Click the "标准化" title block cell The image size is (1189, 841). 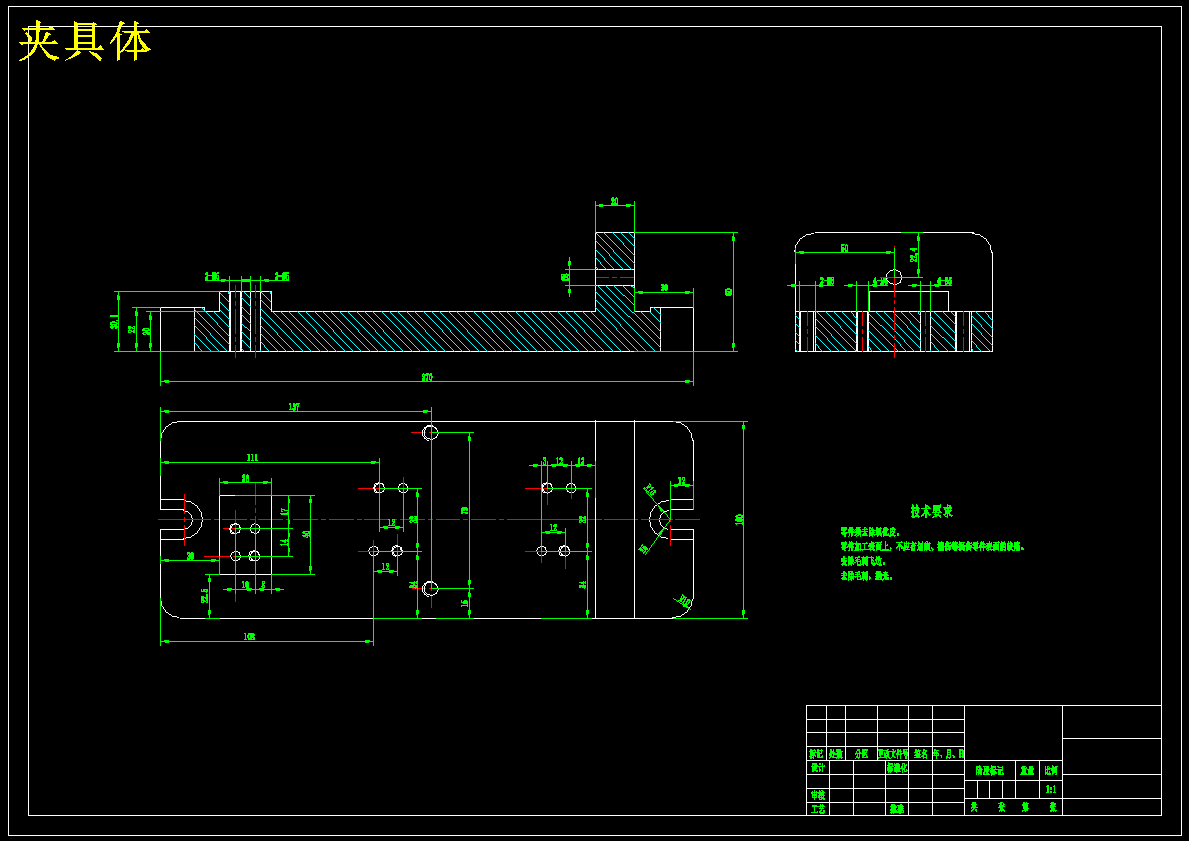point(897,767)
